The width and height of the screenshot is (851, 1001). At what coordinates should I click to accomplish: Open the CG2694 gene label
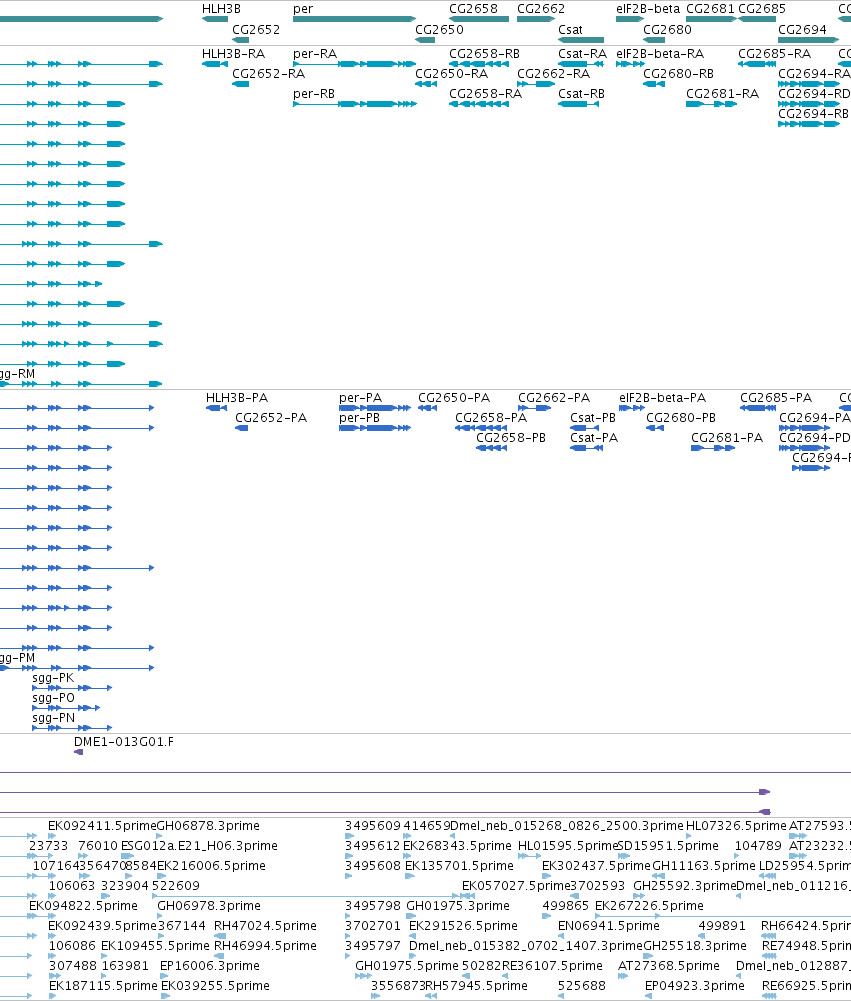[802, 29]
